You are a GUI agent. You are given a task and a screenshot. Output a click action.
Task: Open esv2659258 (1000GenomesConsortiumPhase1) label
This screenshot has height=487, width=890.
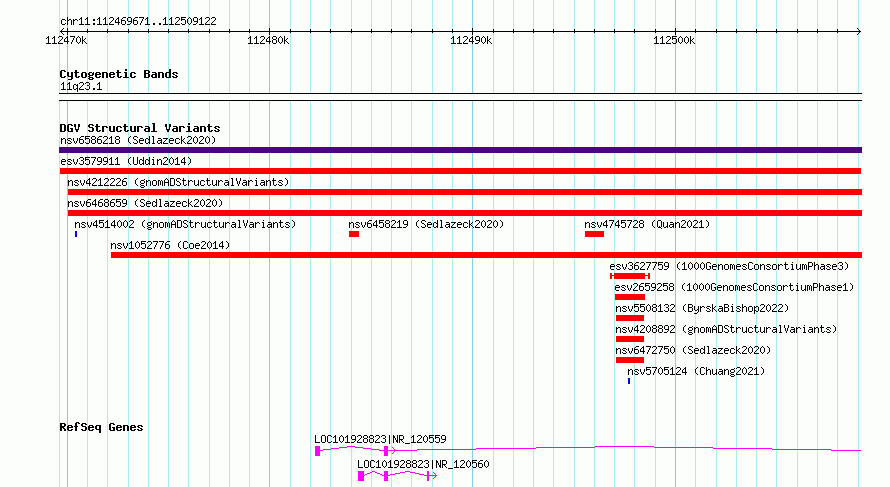(x=734, y=287)
